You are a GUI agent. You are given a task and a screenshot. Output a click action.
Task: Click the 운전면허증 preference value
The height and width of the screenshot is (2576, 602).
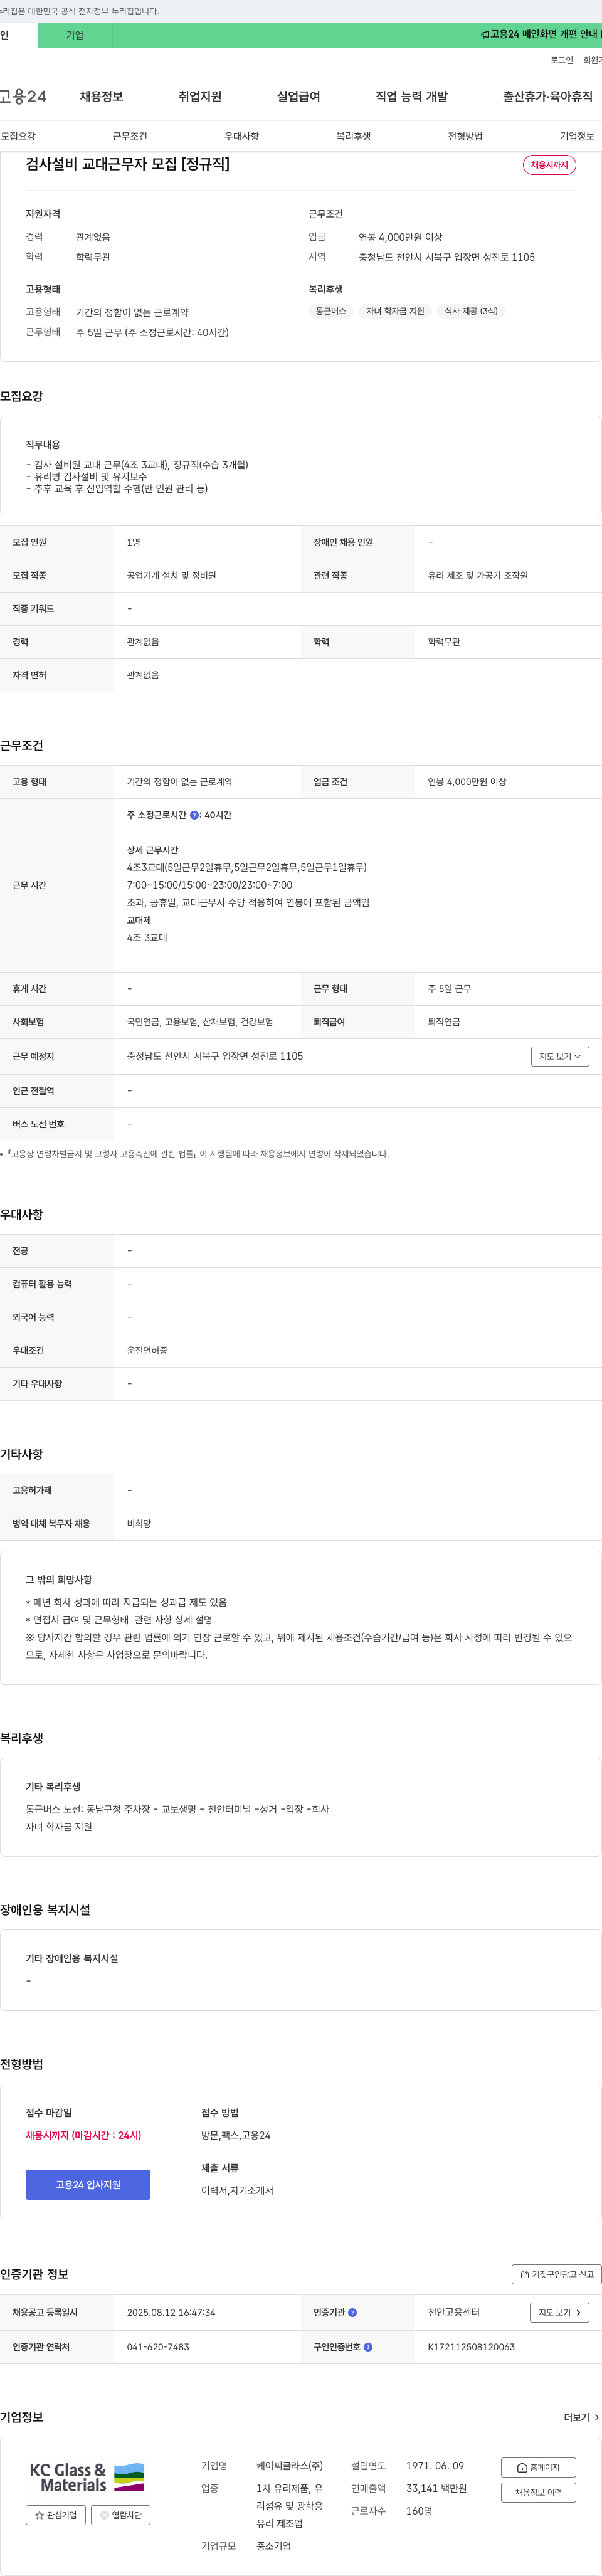pyautogui.click(x=147, y=1350)
